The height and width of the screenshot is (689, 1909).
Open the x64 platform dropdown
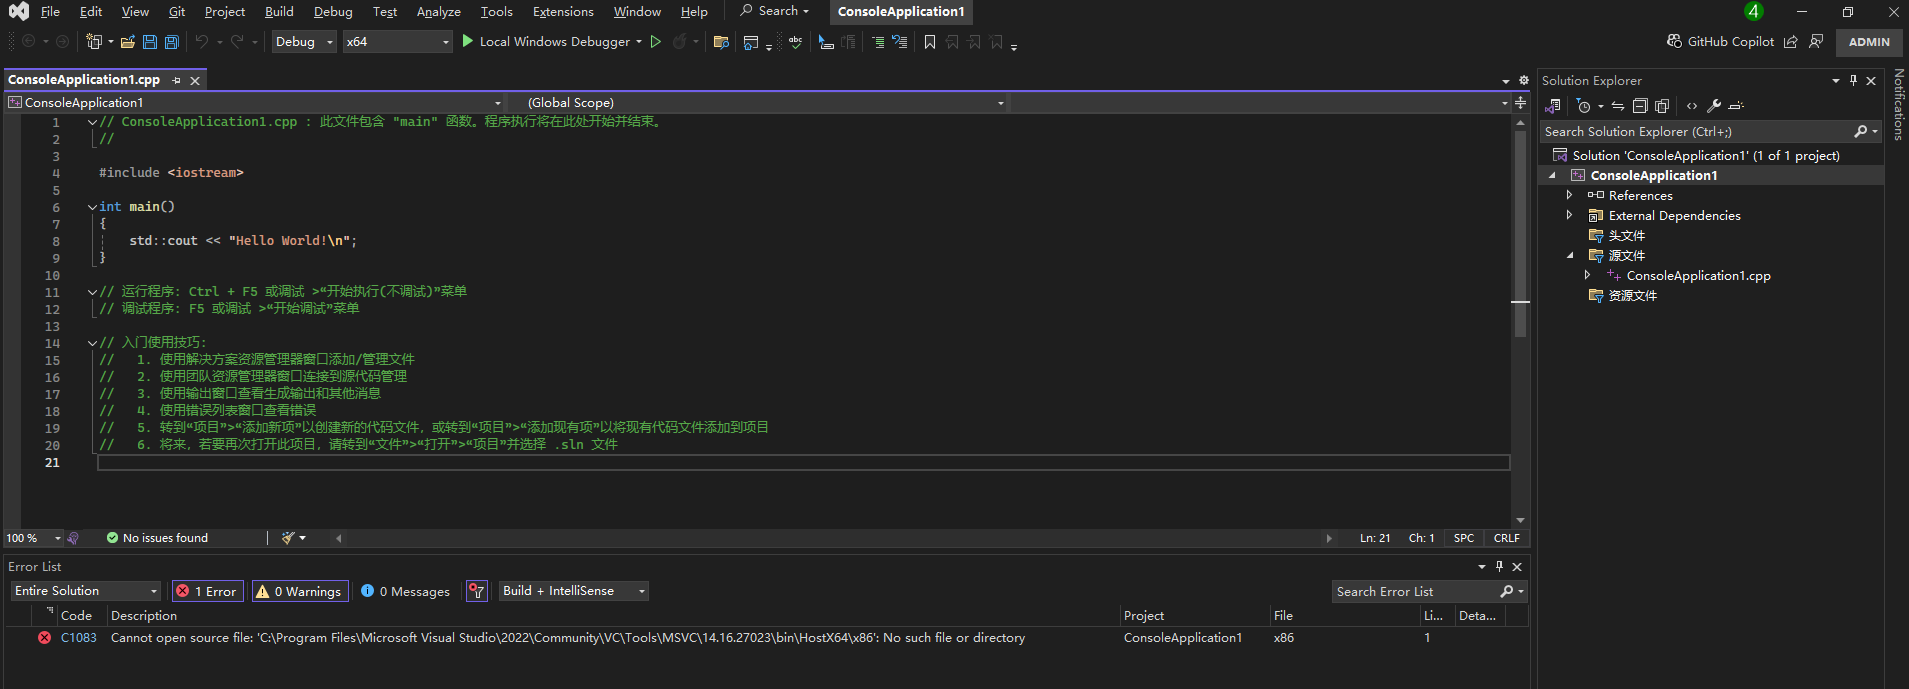click(398, 42)
